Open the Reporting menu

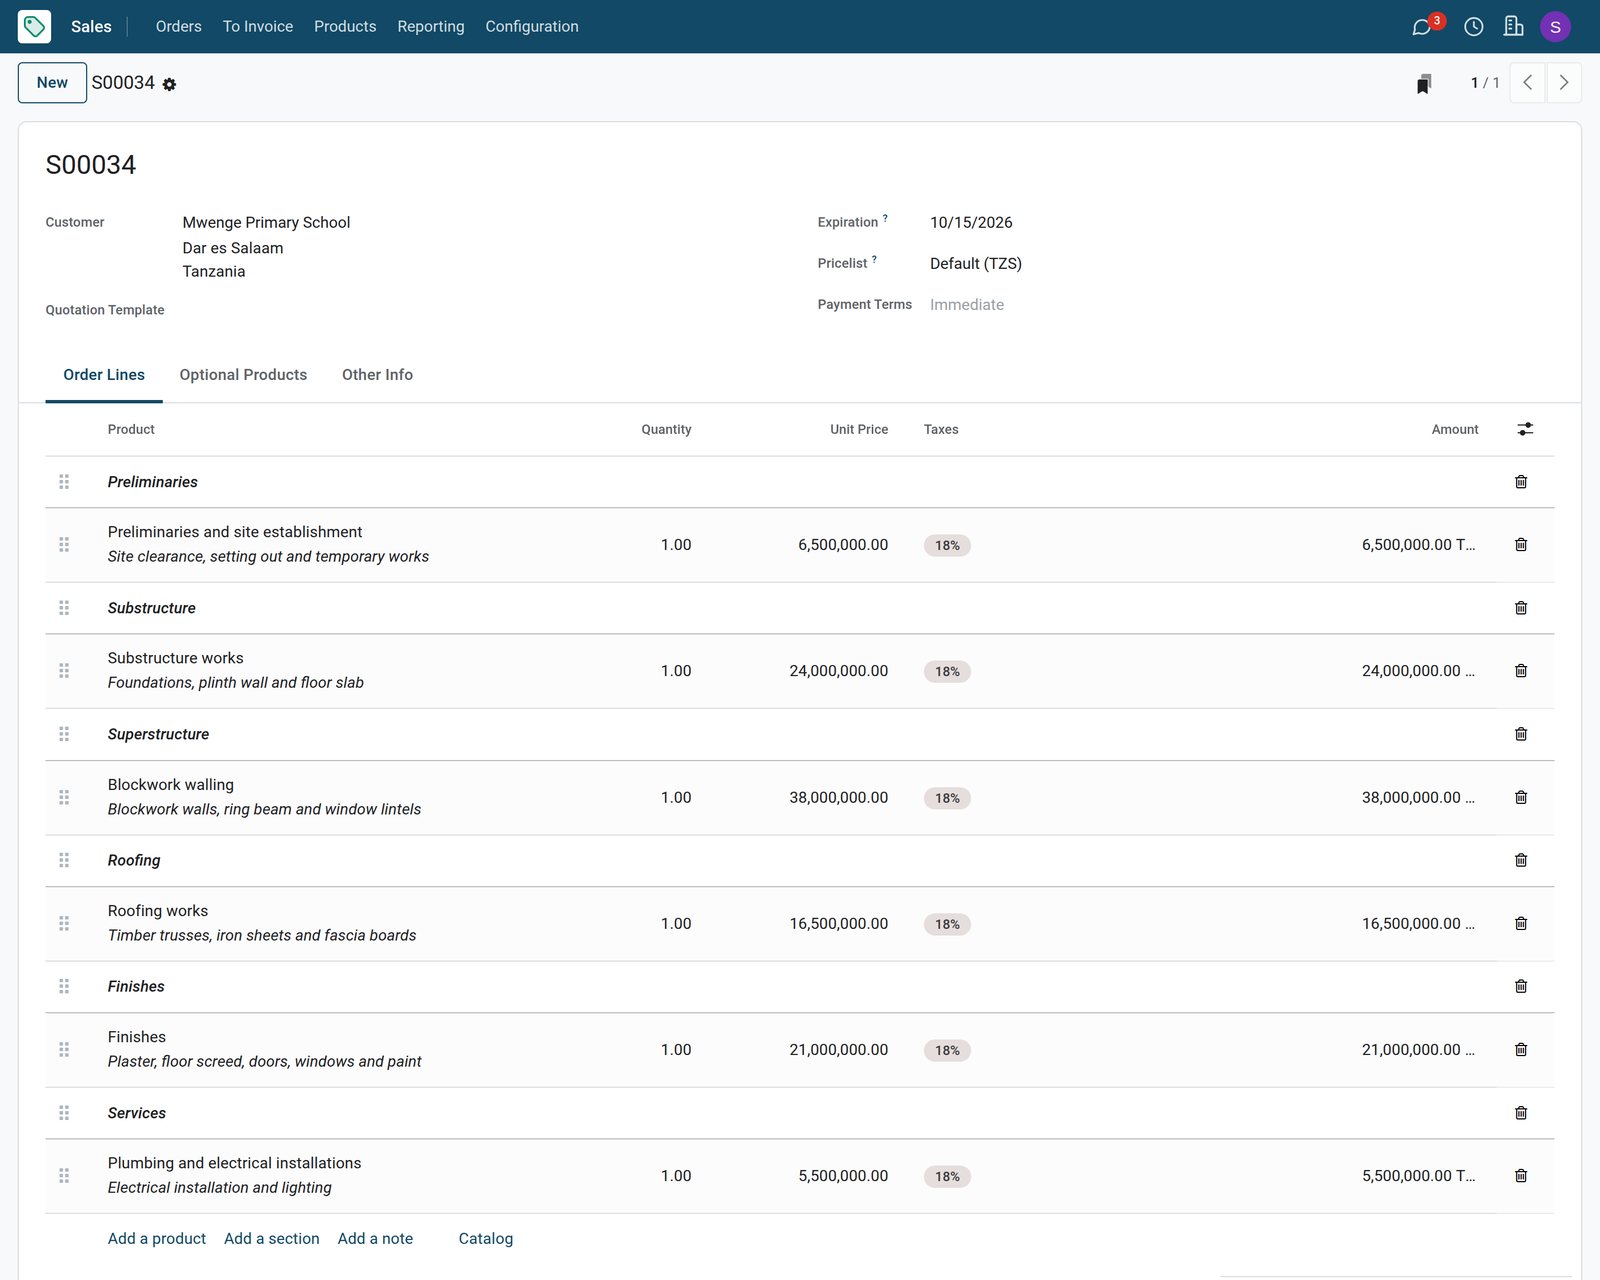(431, 27)
